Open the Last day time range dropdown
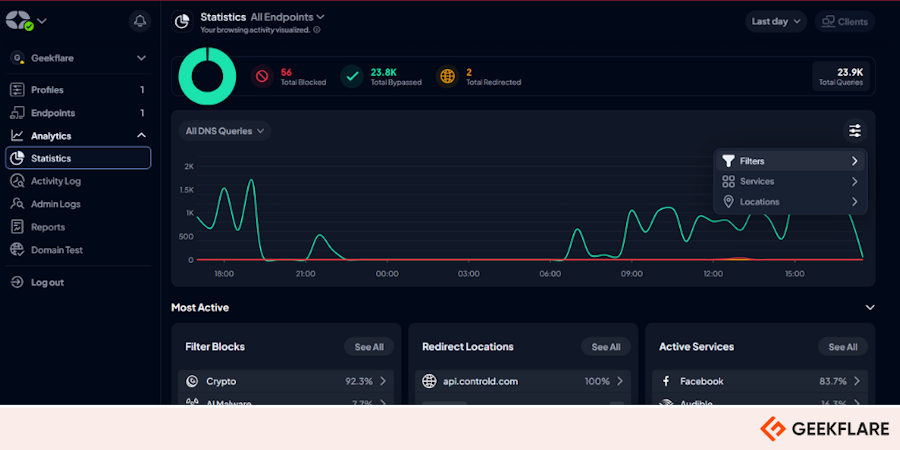Screen dimensions: 900x450 point(776,21)
